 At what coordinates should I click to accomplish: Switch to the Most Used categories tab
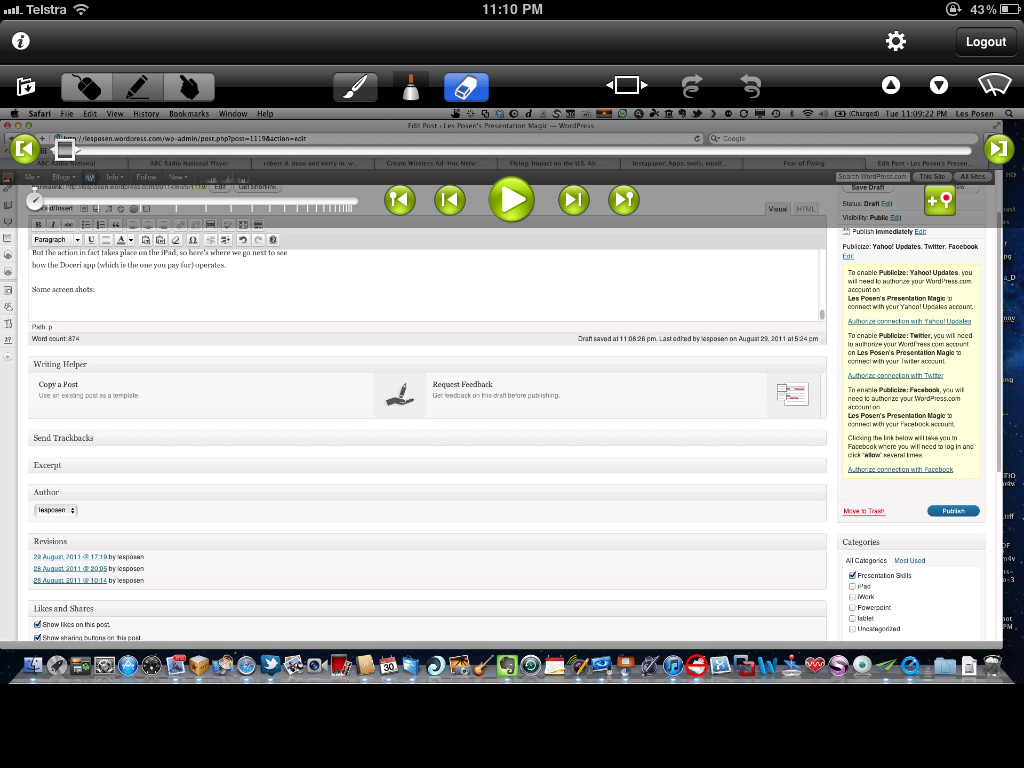[909, 561]
